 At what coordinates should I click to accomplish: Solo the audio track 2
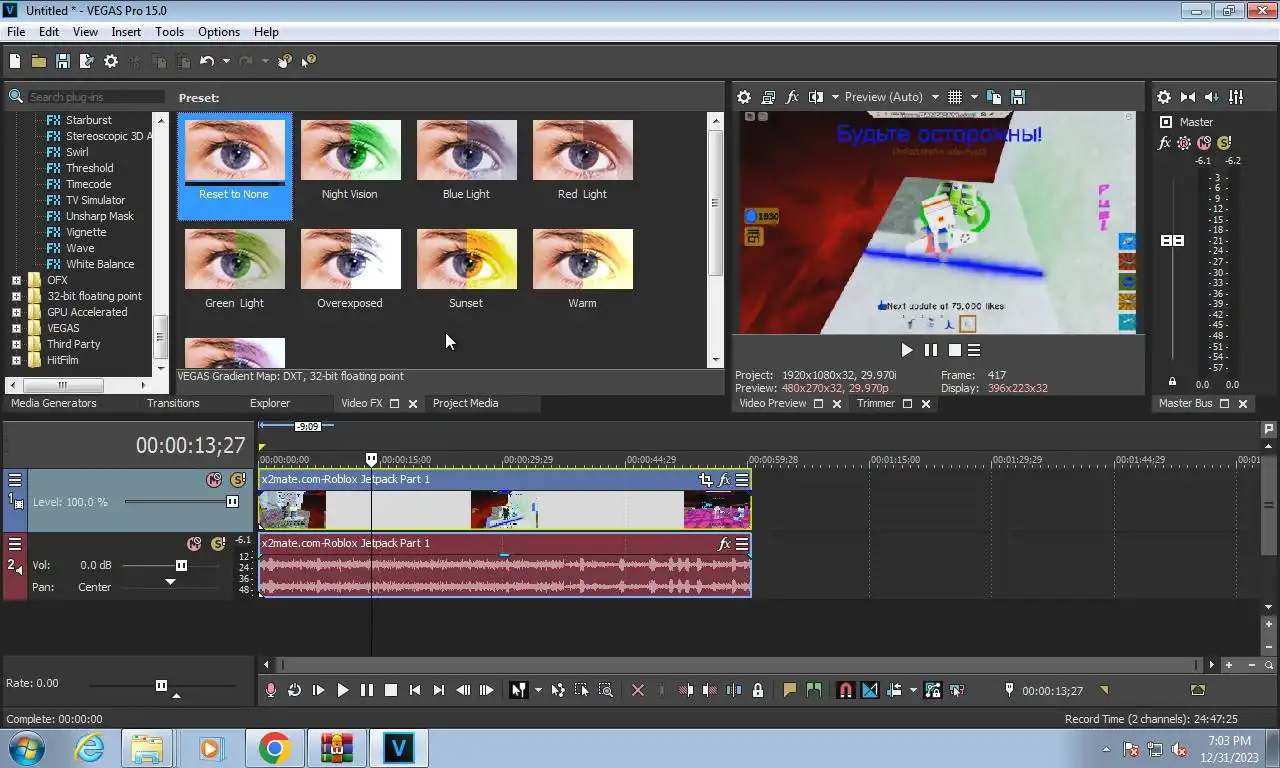pyautogui.click(x=218, y=544)
